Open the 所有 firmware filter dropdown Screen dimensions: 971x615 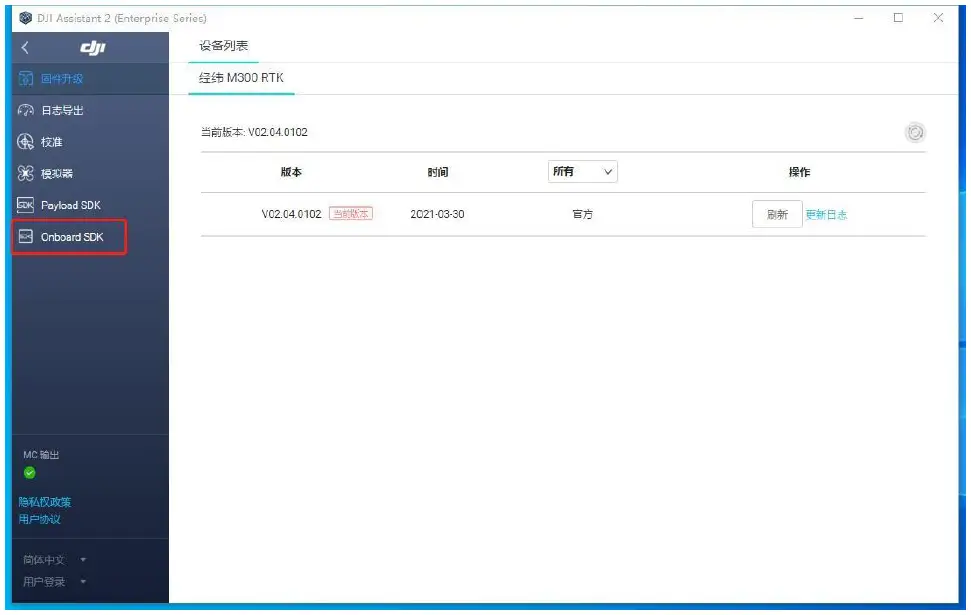coord(583,171)
